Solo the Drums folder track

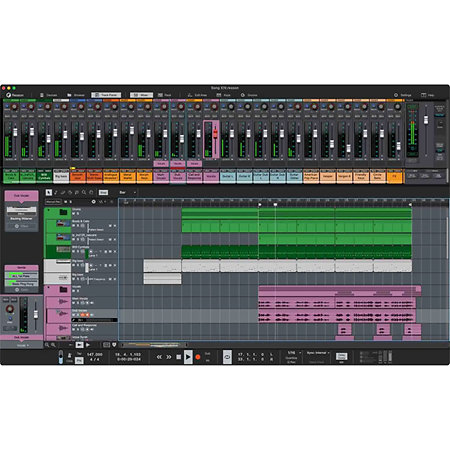(x=78, y=214)
